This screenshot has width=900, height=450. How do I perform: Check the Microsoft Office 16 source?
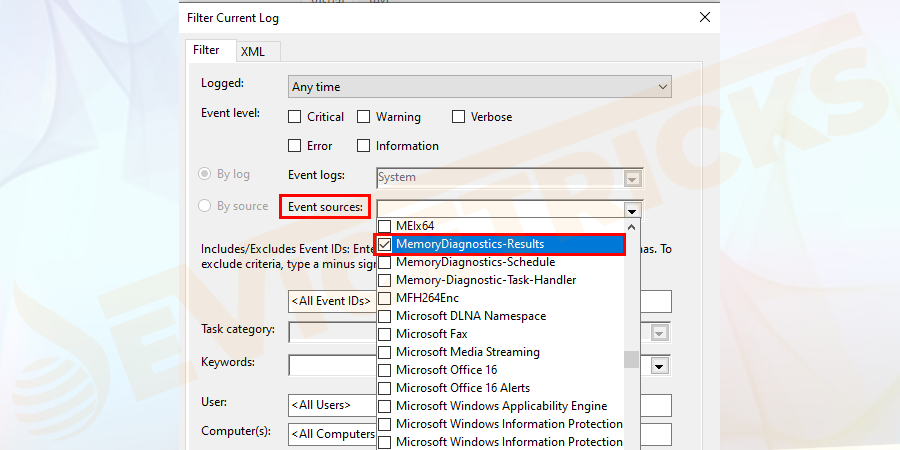(385, 370)
